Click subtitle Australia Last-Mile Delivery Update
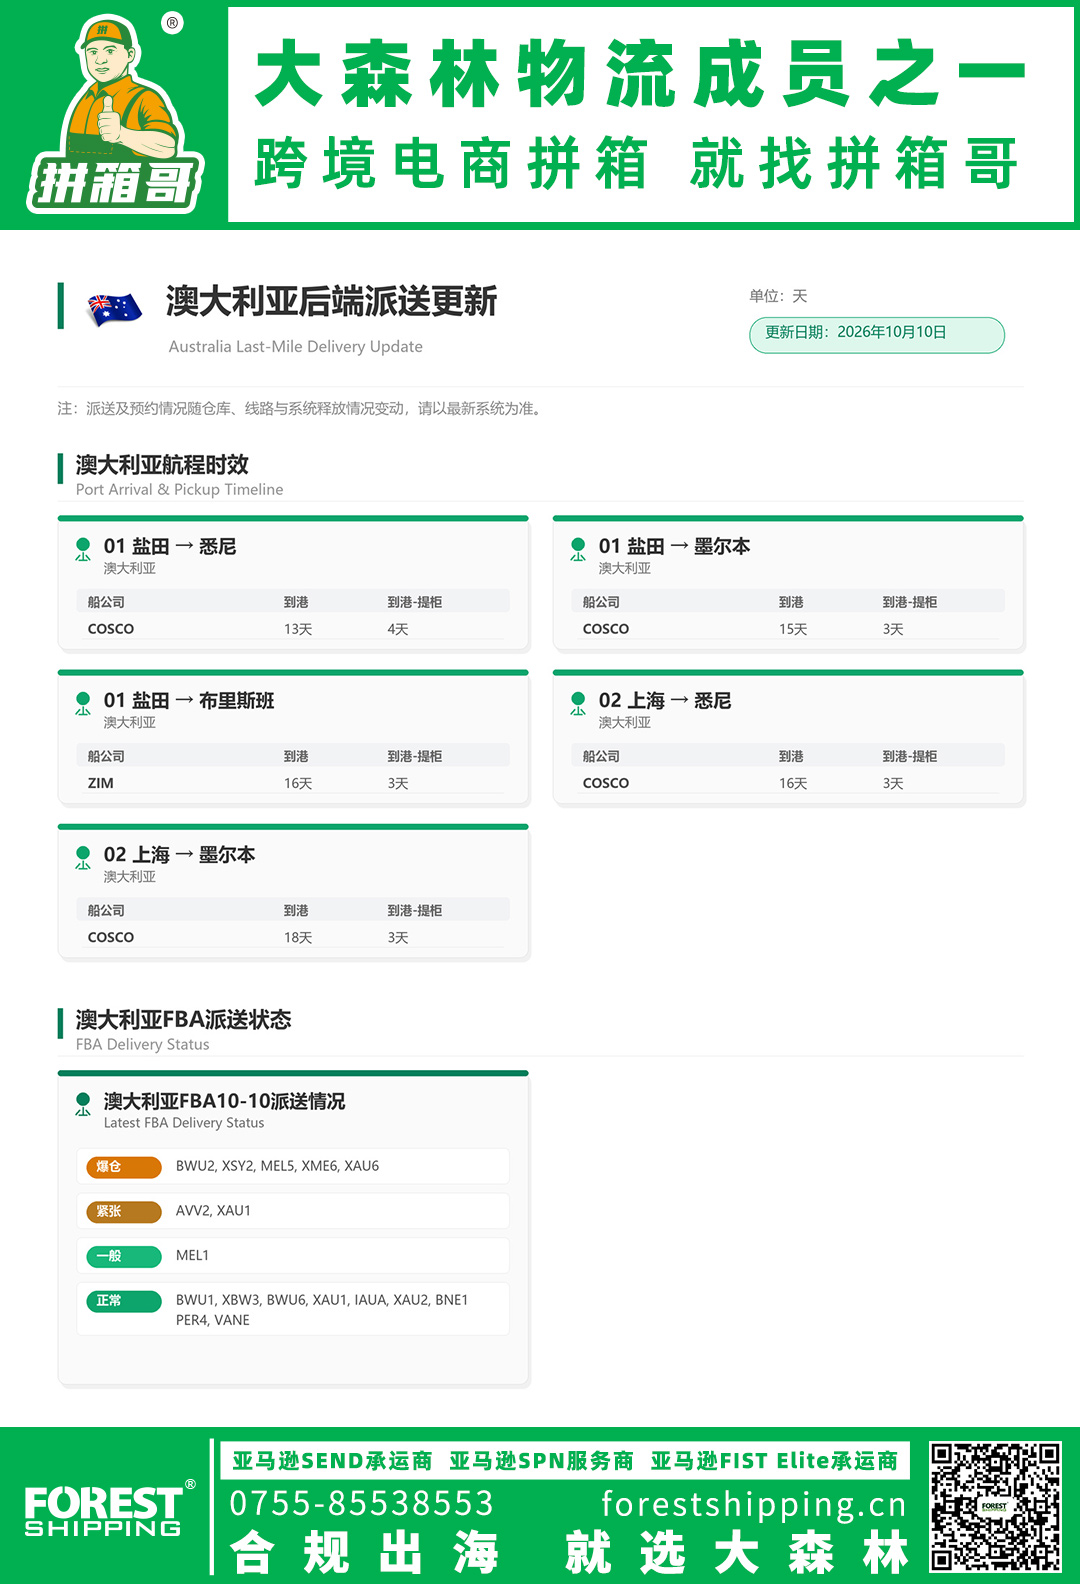The height and width of the screenshot is (1584, 1080). point(295,347)
